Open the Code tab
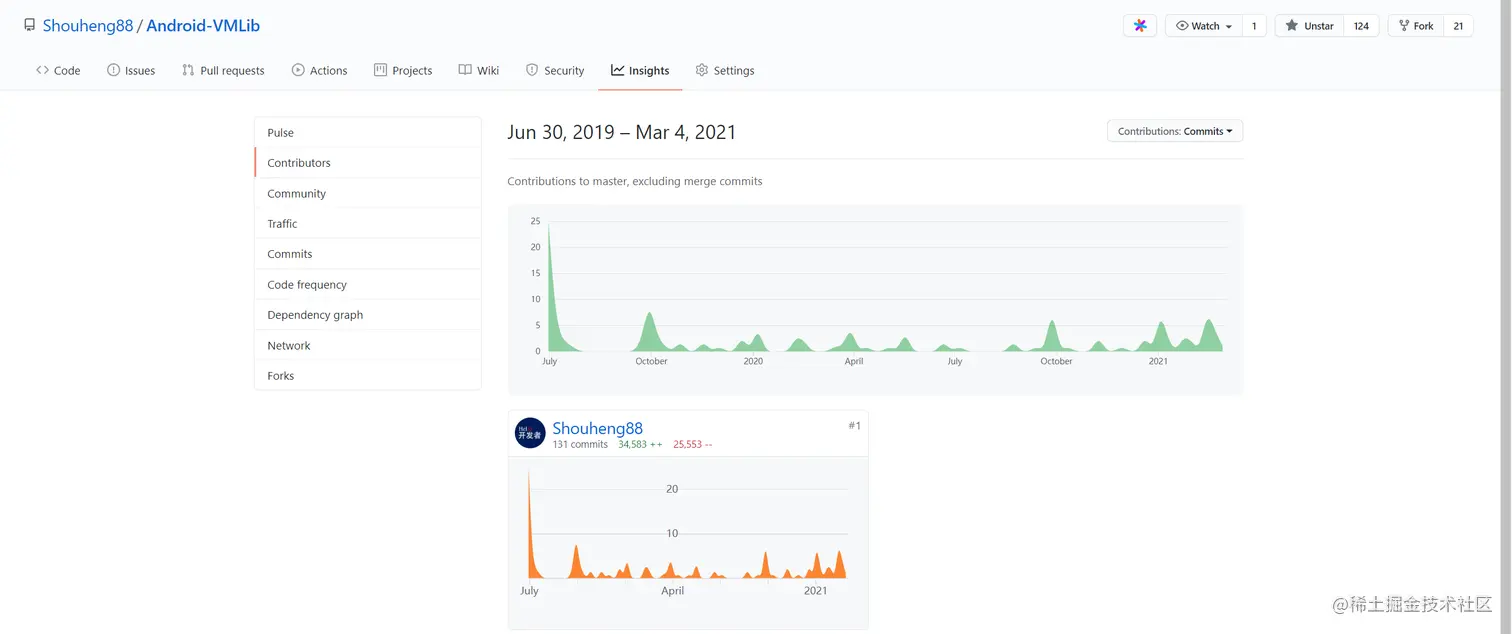Screen dimensions: 1512x634 58,70
